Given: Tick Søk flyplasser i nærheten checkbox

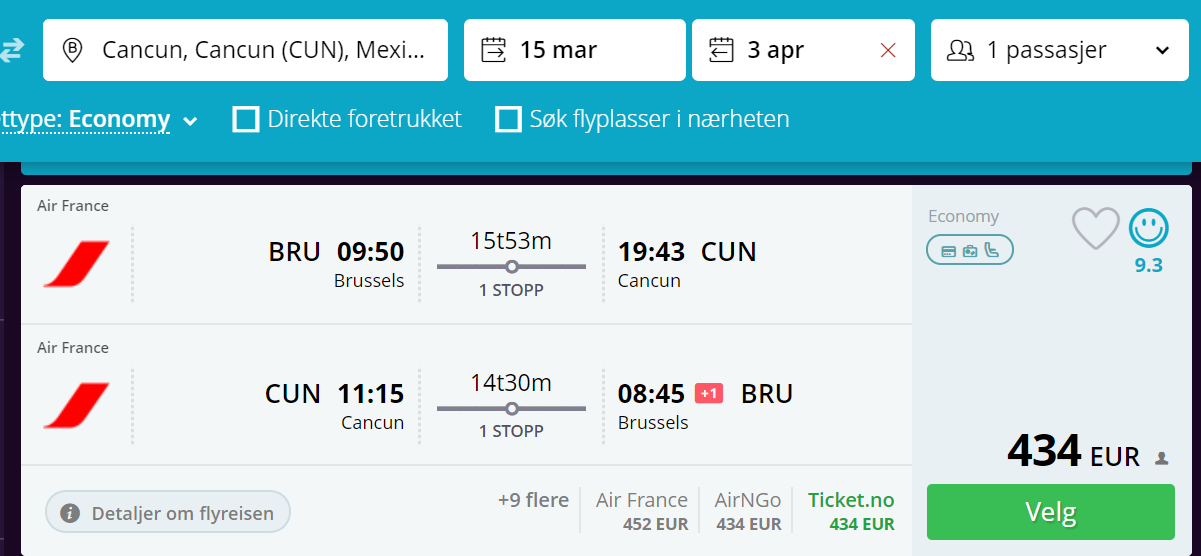Looking at the screenshot, I should (509, 119).
